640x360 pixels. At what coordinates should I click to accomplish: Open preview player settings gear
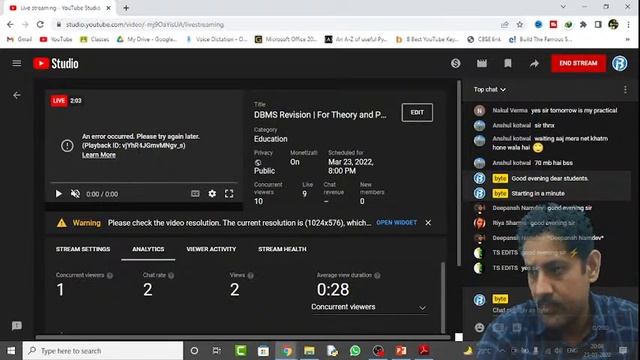(212, 193)
